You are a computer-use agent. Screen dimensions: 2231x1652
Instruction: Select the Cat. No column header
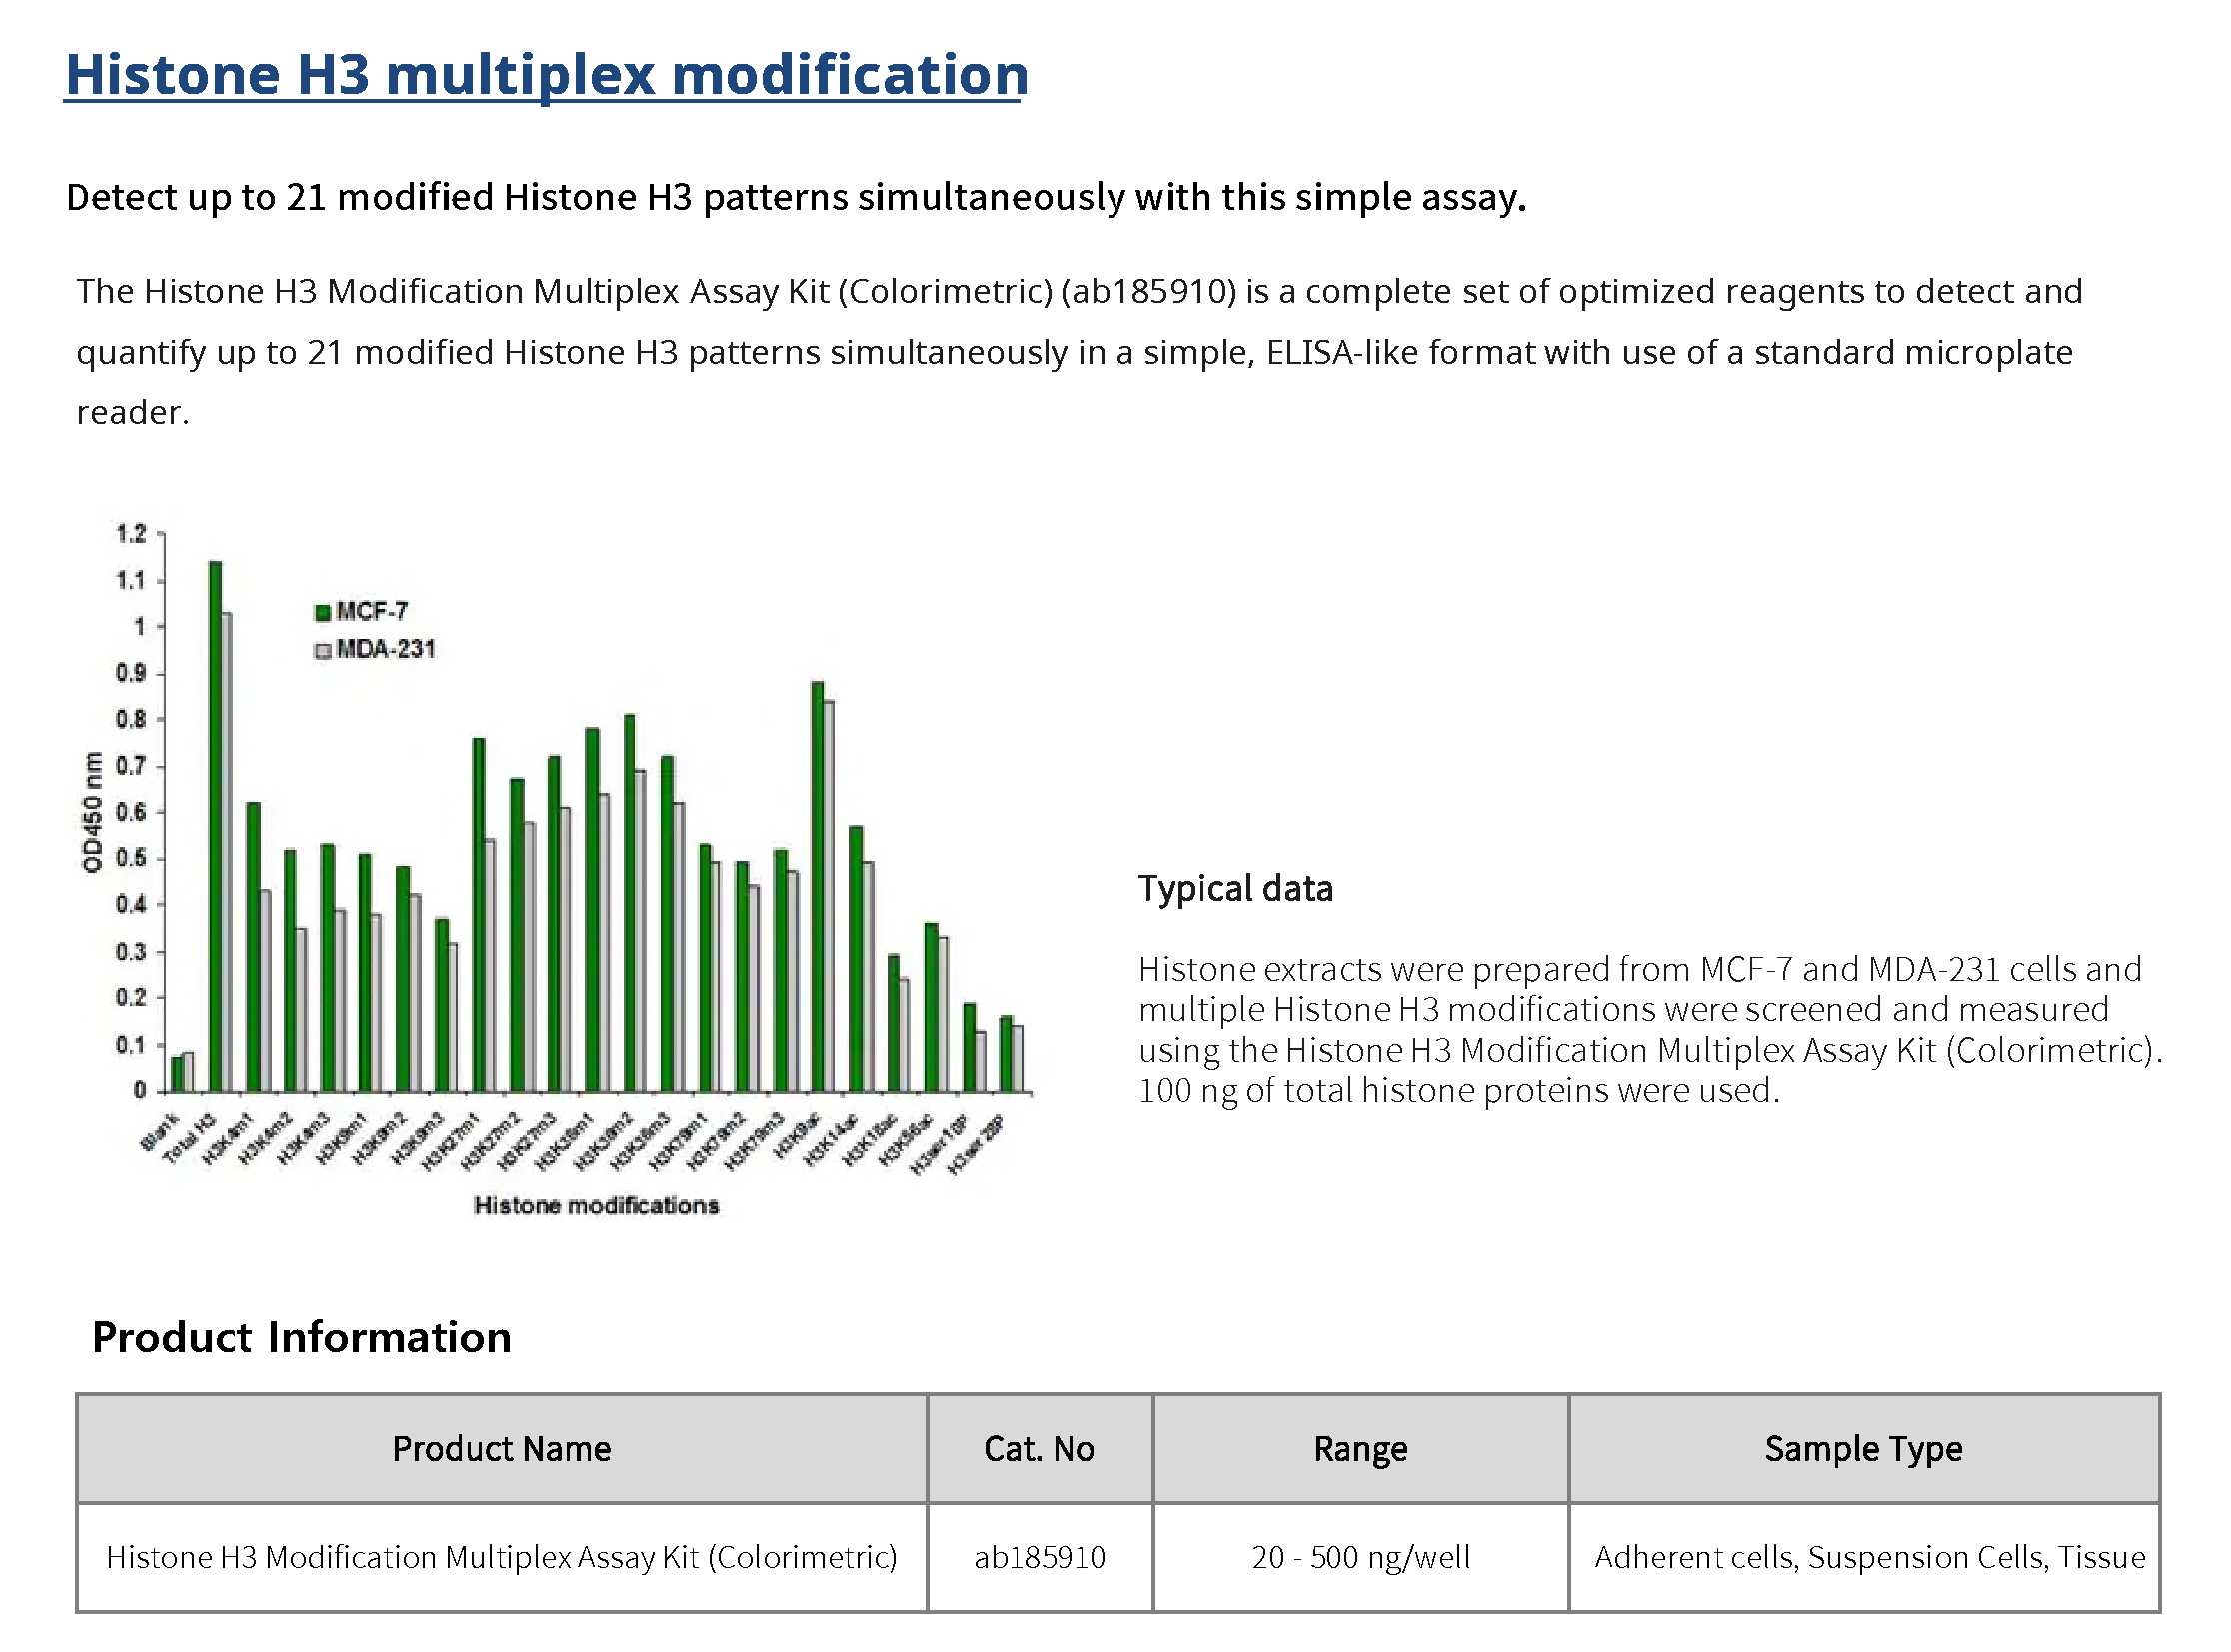(1039, 1448)
